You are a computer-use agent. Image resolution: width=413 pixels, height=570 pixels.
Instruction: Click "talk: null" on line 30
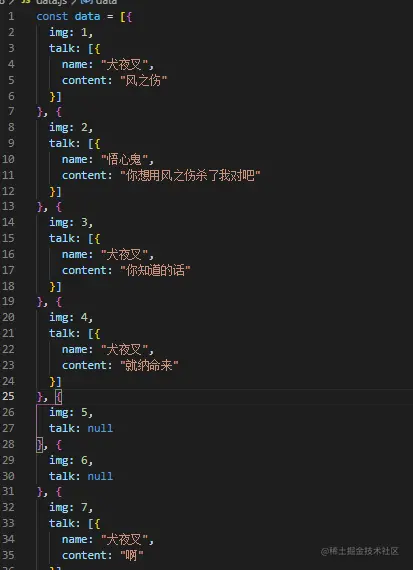click(81, 476)
